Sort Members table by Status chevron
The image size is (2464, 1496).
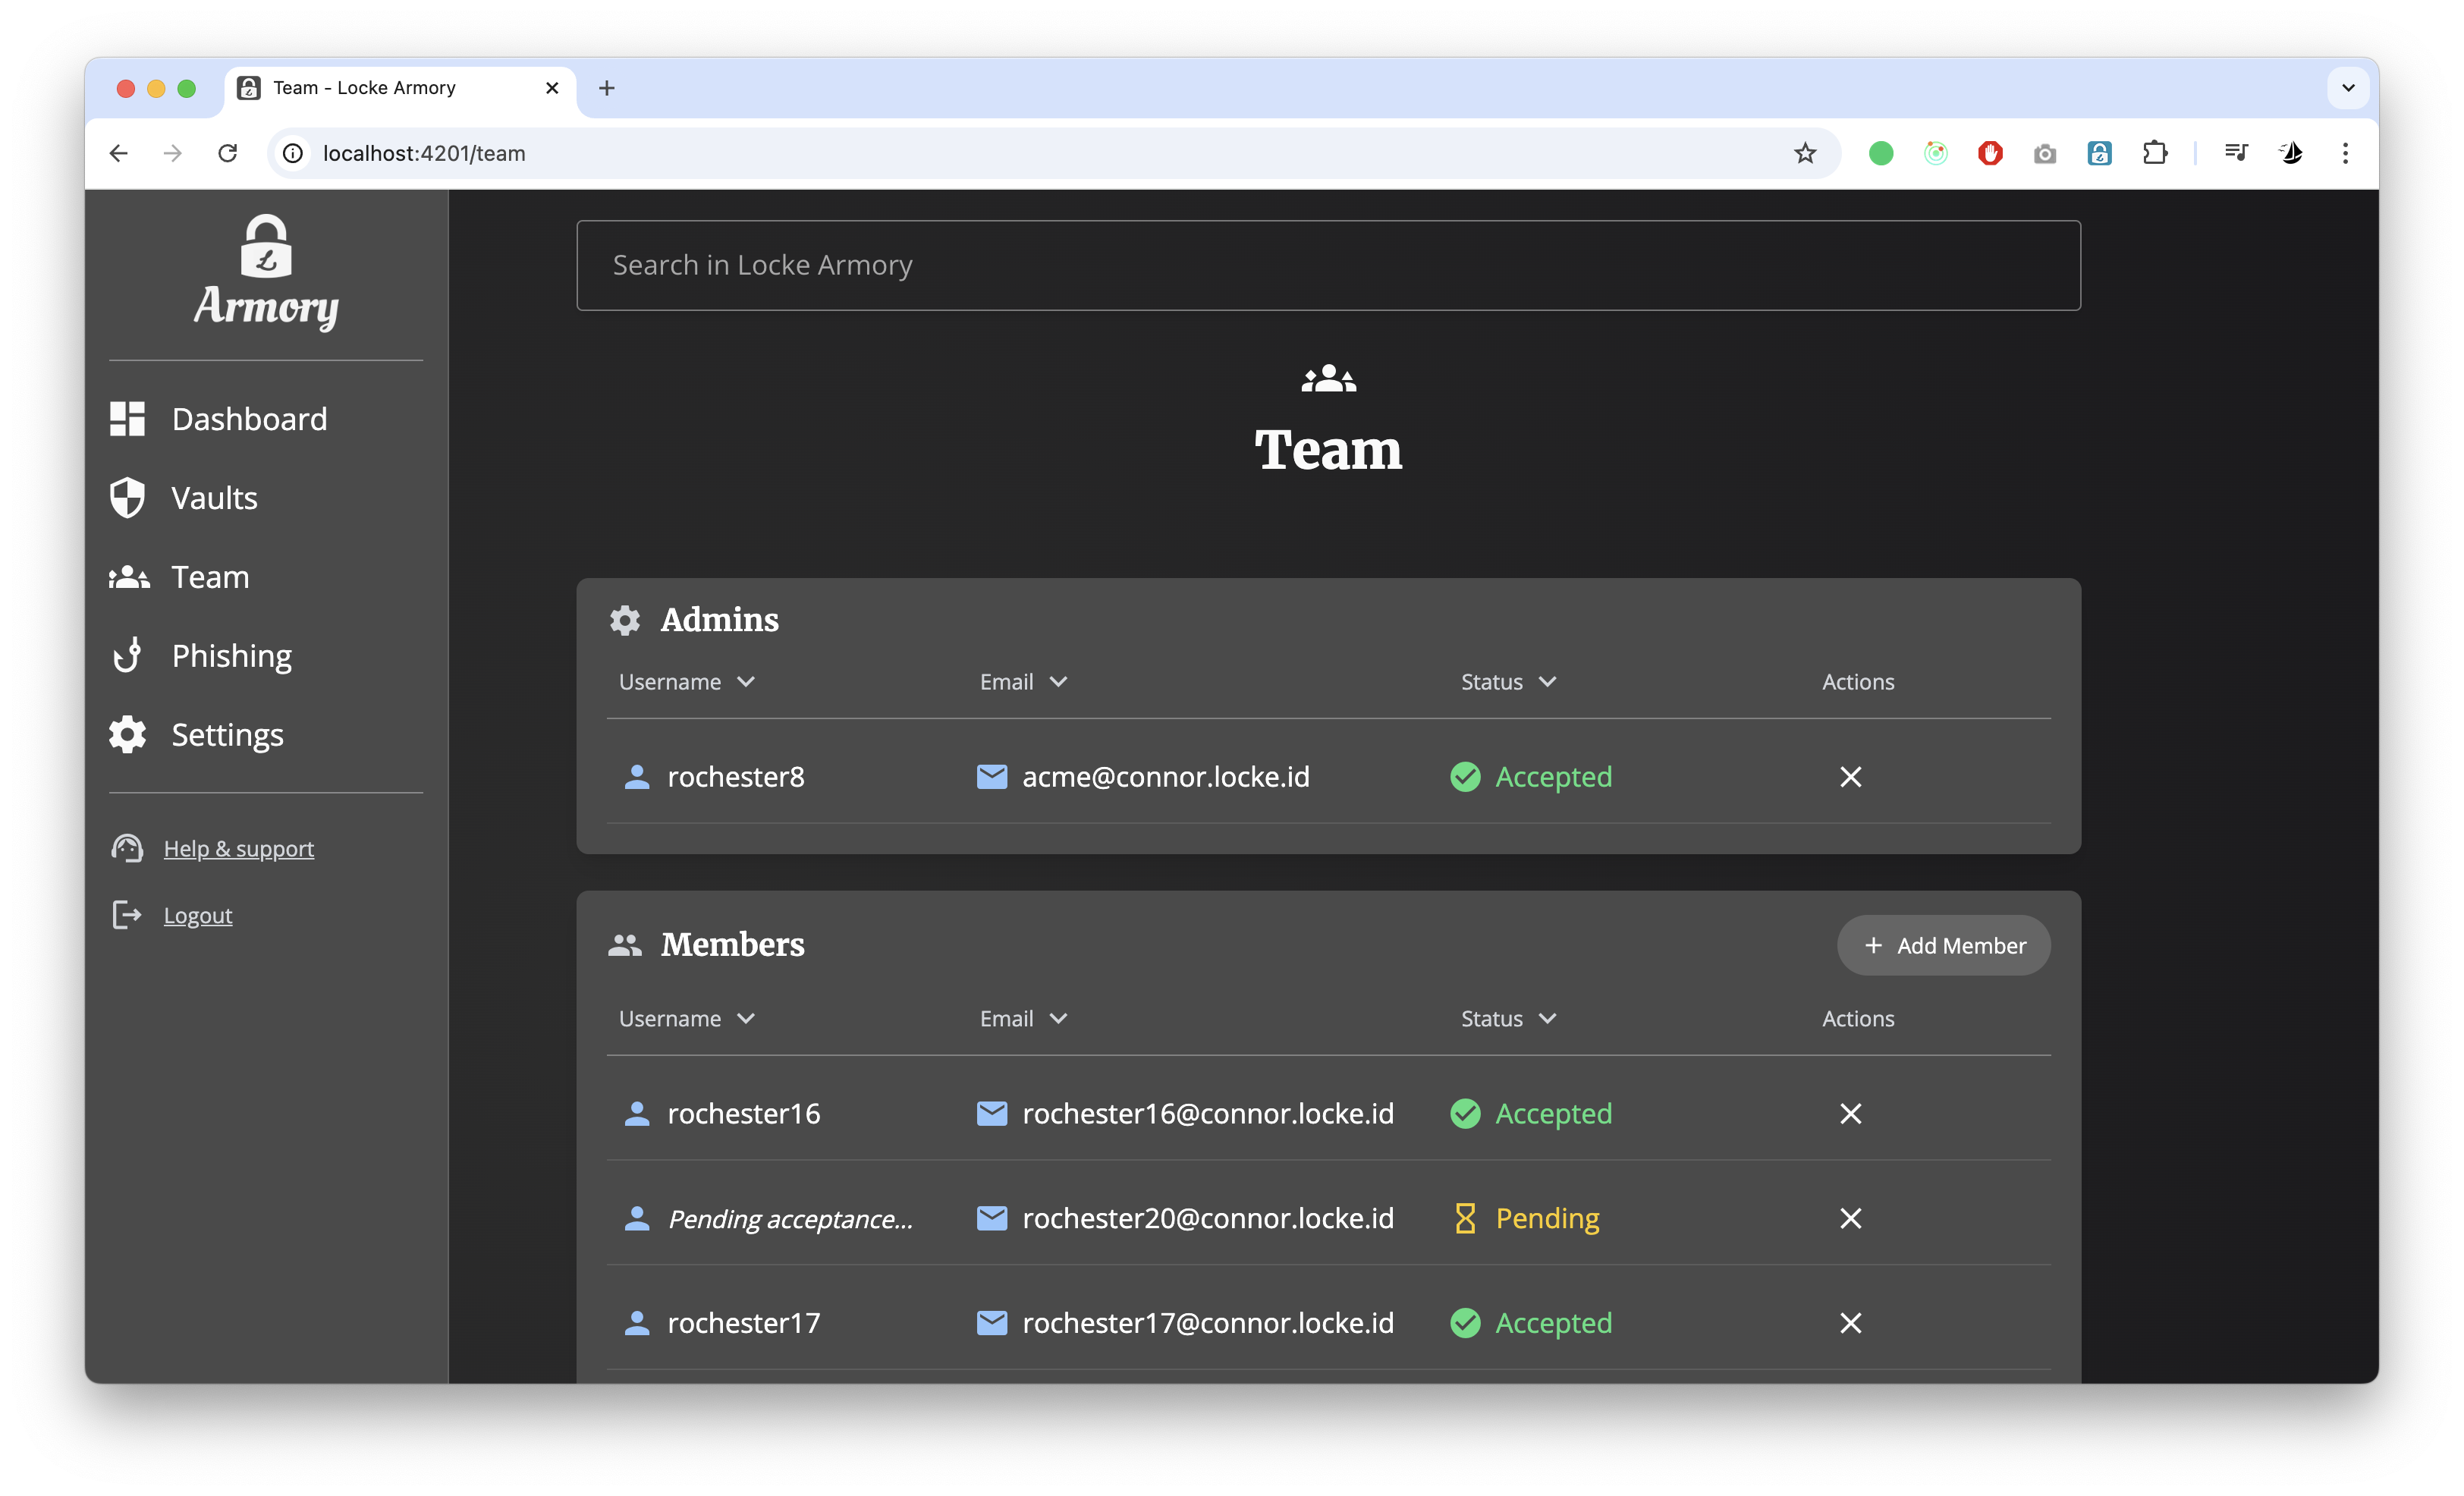click(x=1548, y=1019)
